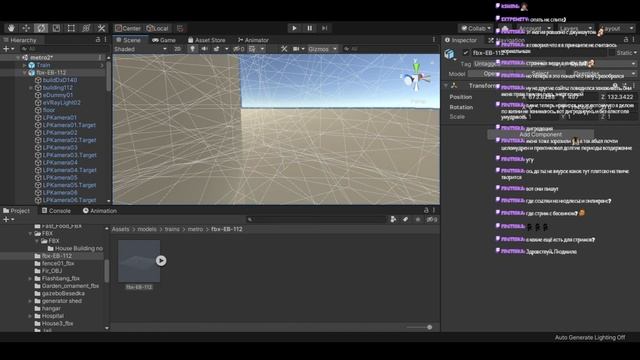Open scene view tools settings icon

tap(284, 49)
